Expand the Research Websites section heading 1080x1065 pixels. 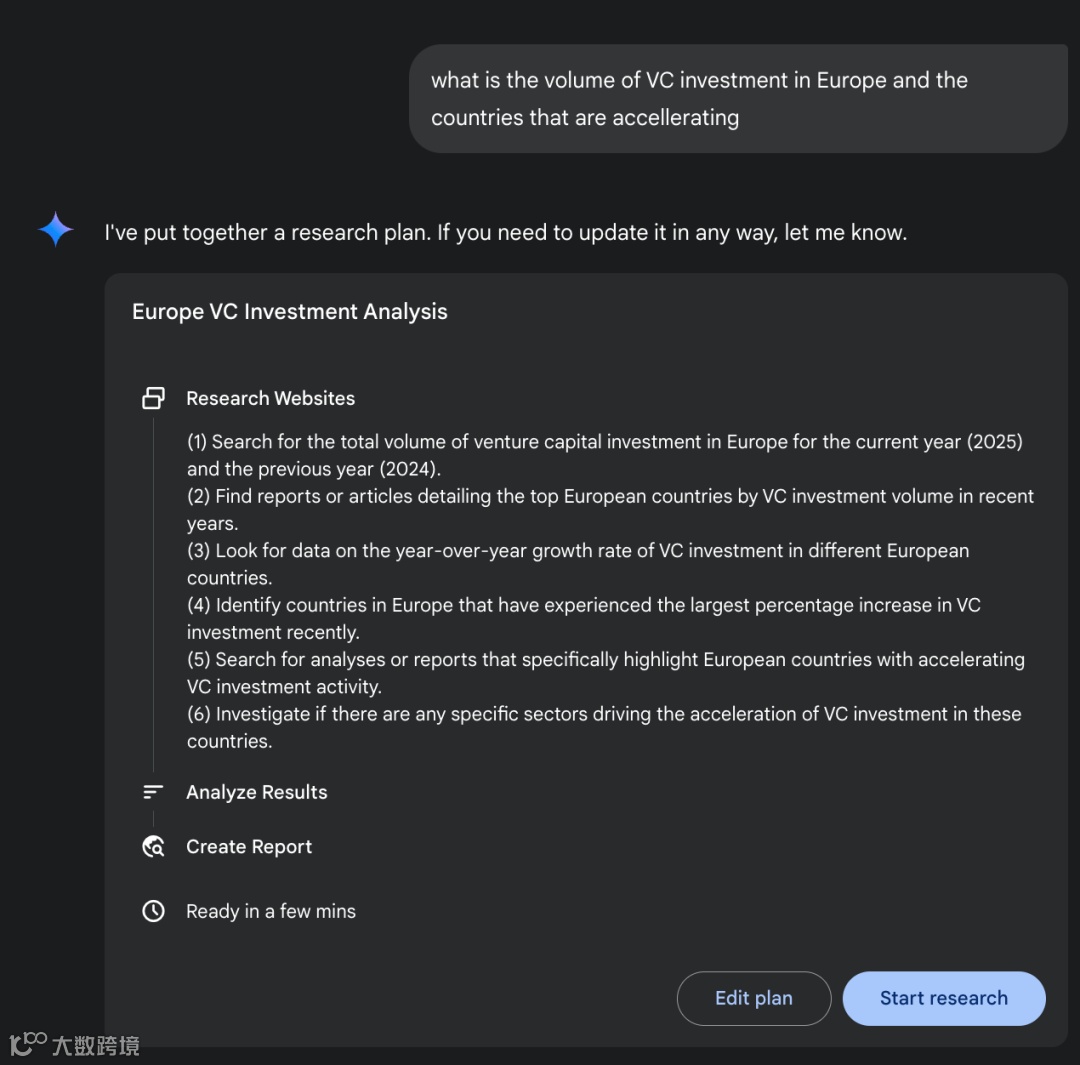(271, 398)
